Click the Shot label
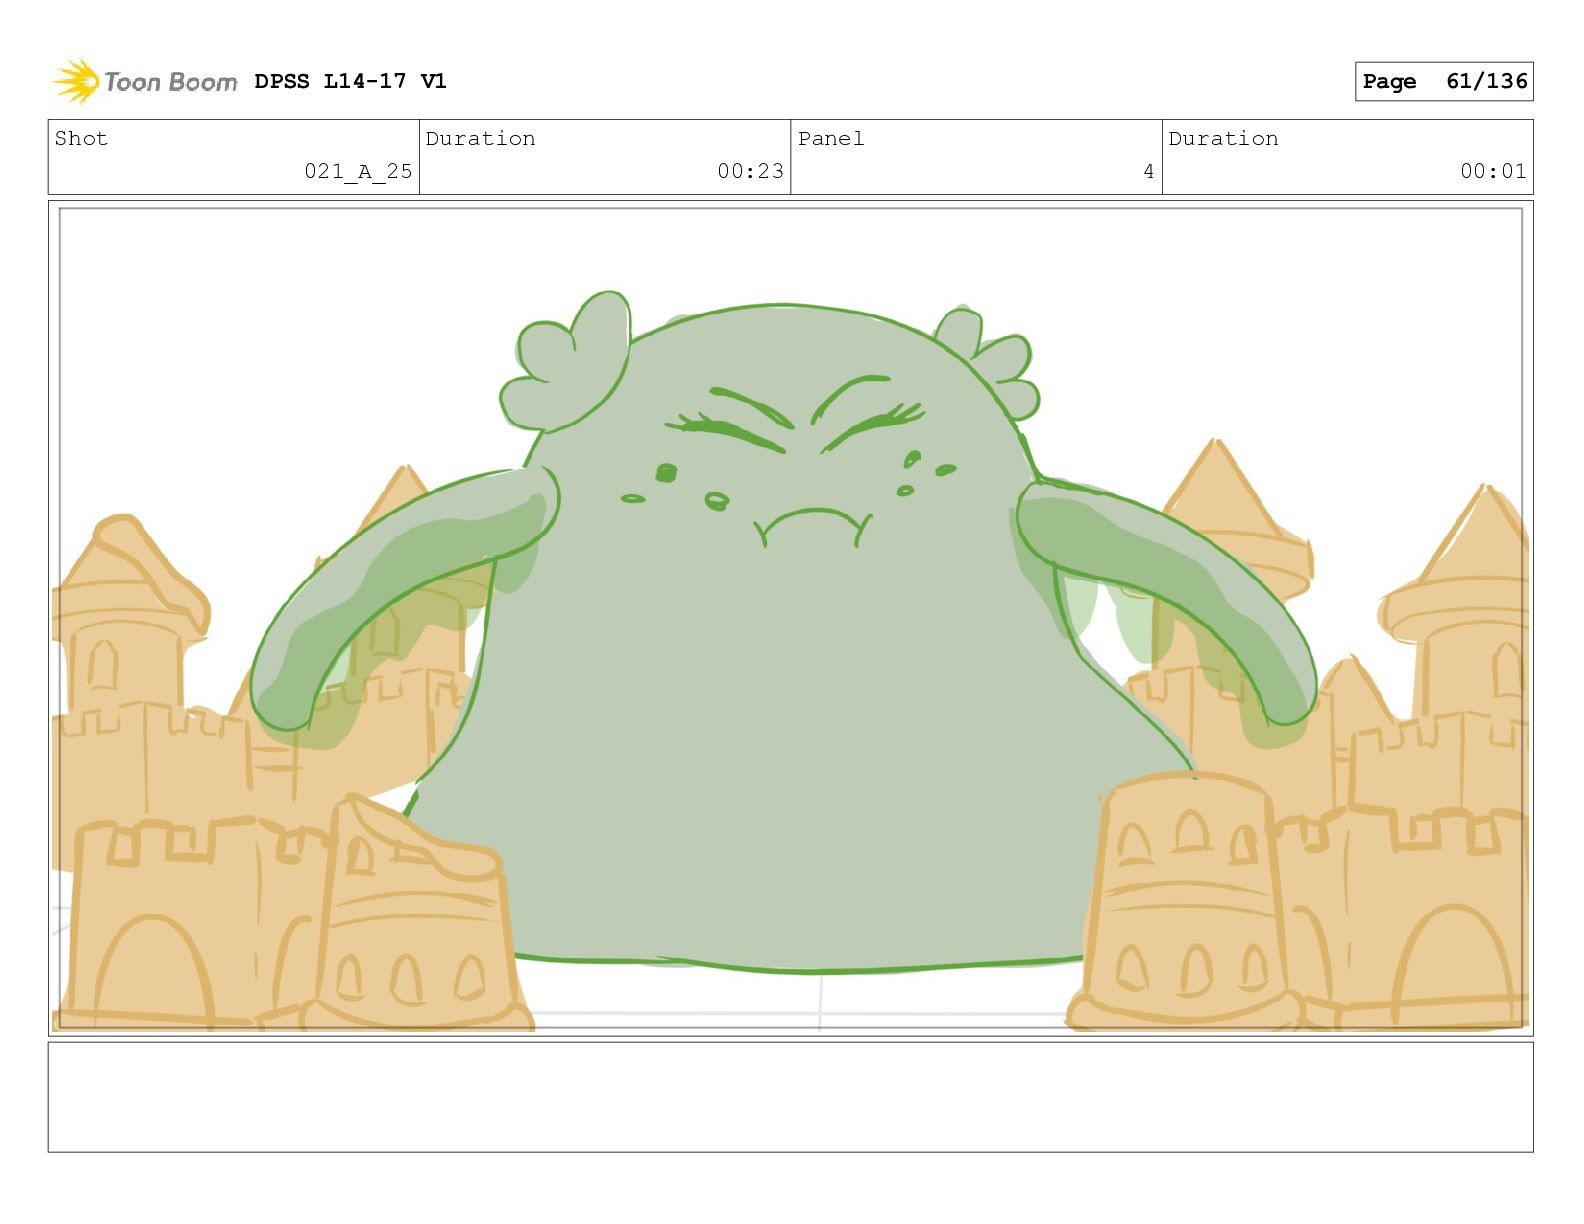The width and height of the screenshot is (1584, 1224). pos(81,138)
